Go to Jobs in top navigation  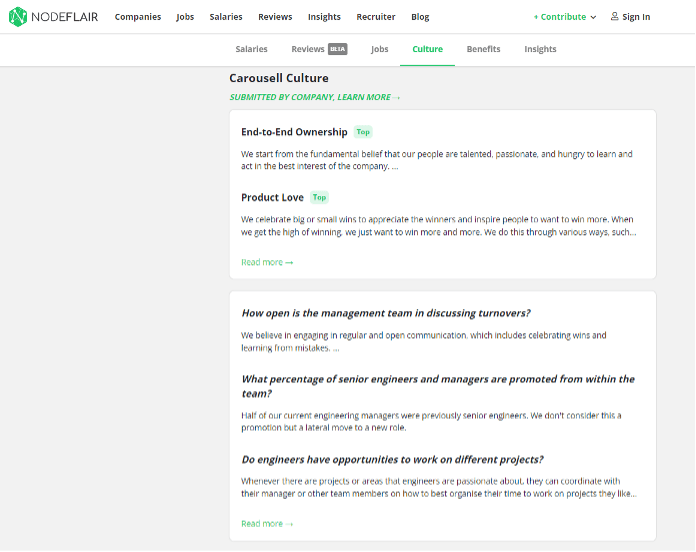(x=185, y=17)
